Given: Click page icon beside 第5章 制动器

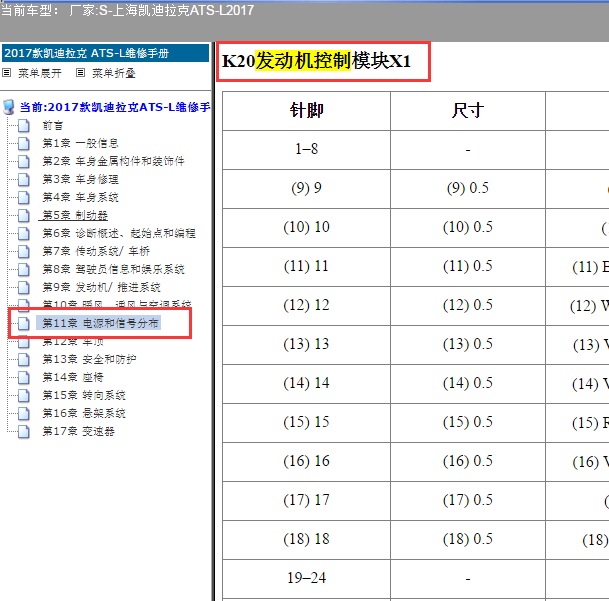Looking at the screenshot, I should point(24,215).
